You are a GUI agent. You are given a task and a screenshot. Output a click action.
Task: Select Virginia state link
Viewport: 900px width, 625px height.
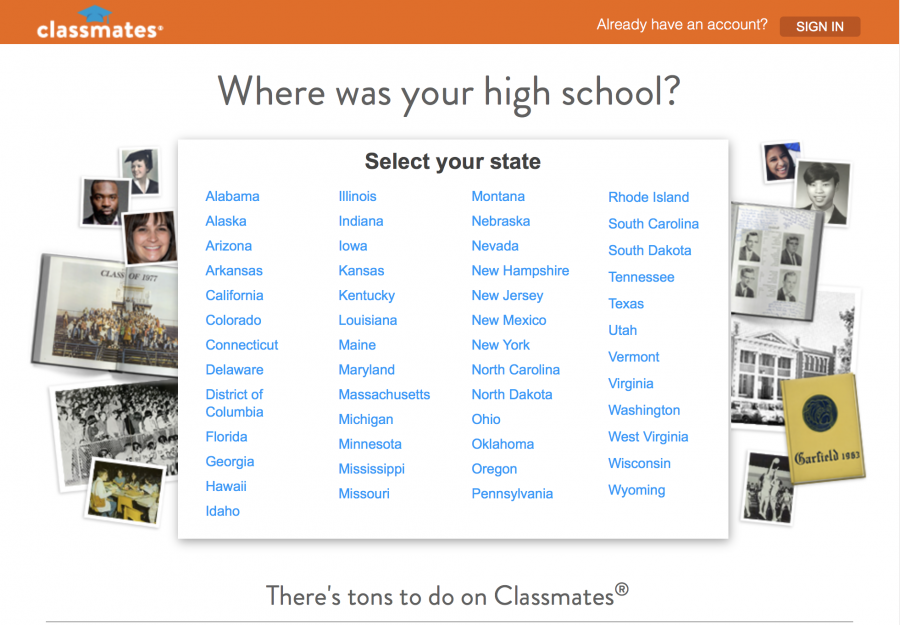point(631,383)
